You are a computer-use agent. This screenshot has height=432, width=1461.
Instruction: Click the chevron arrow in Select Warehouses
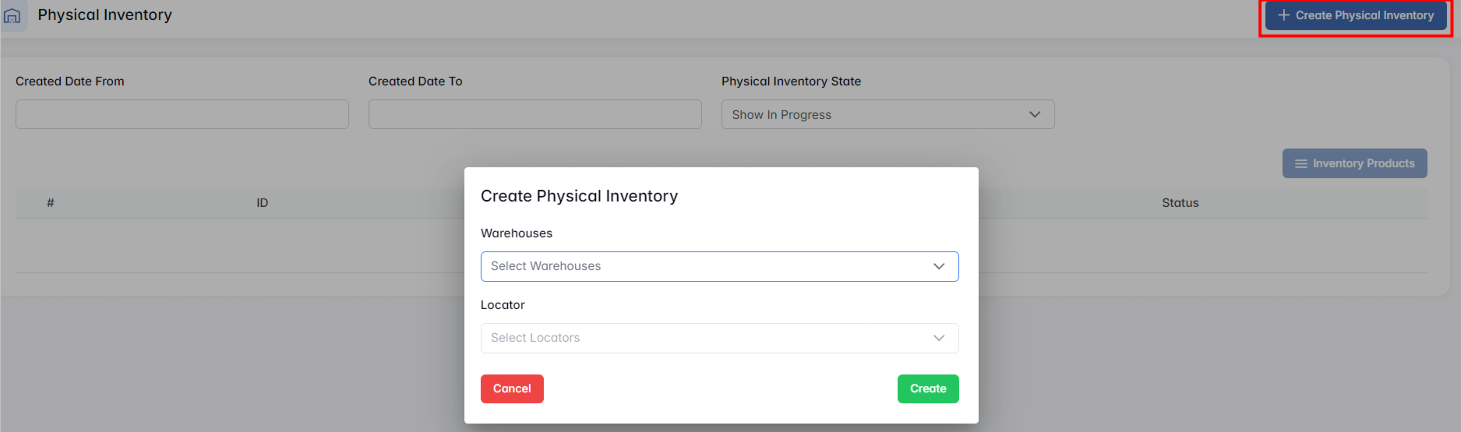938,266
